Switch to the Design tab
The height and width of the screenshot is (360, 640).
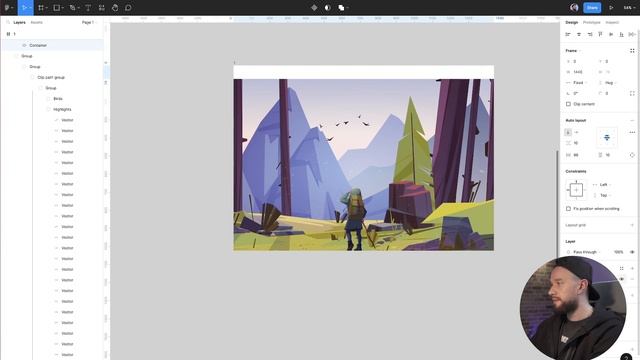571,22
